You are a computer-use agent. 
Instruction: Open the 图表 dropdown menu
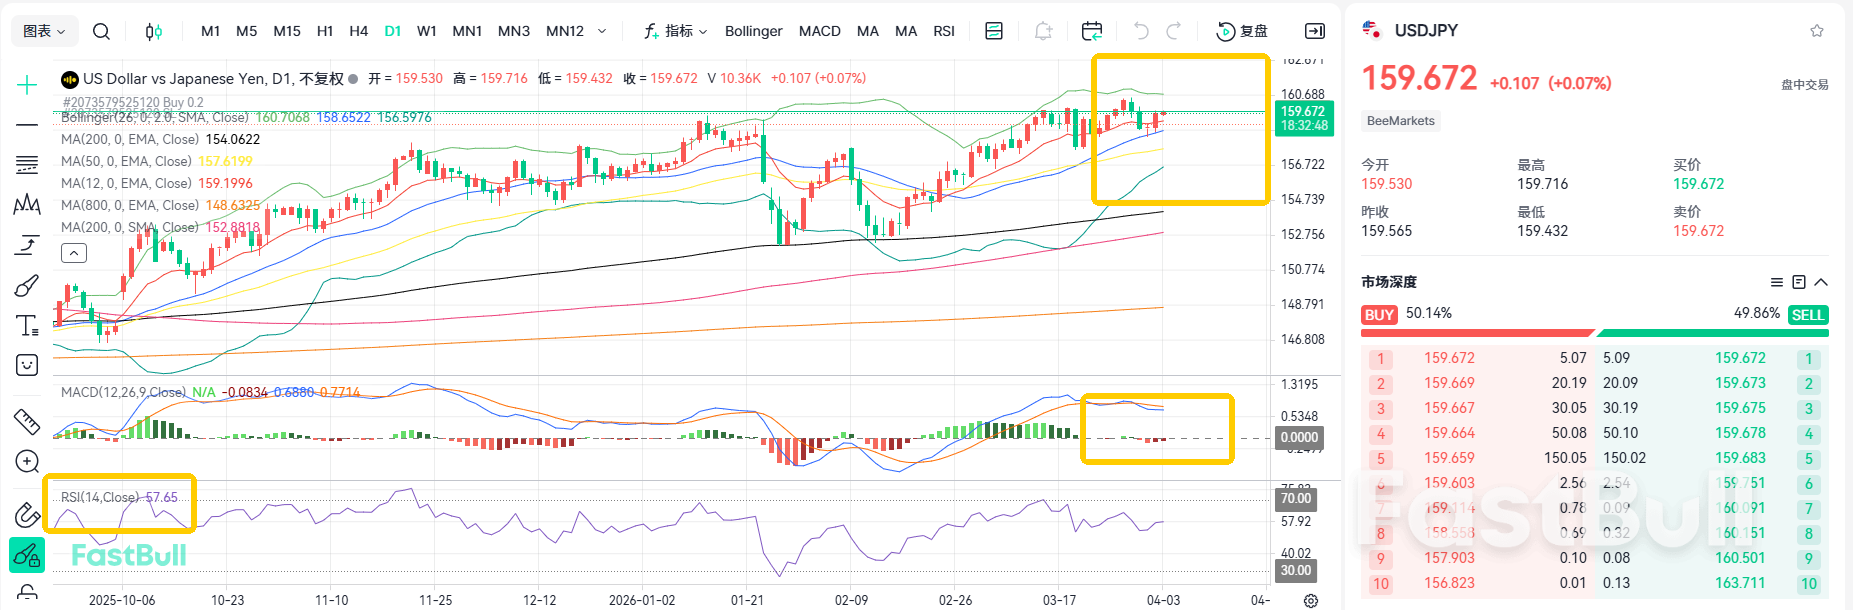(44, 31)
